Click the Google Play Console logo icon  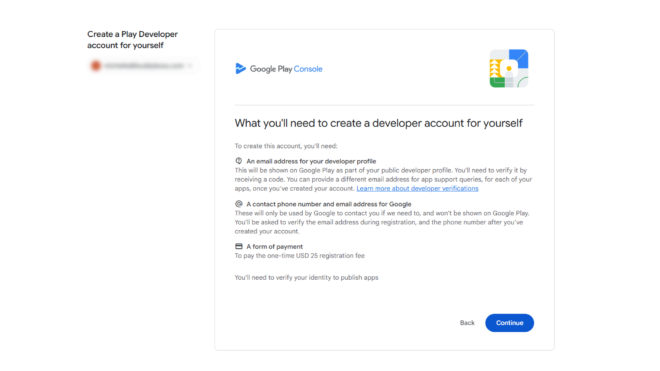[x=240, y=68]
